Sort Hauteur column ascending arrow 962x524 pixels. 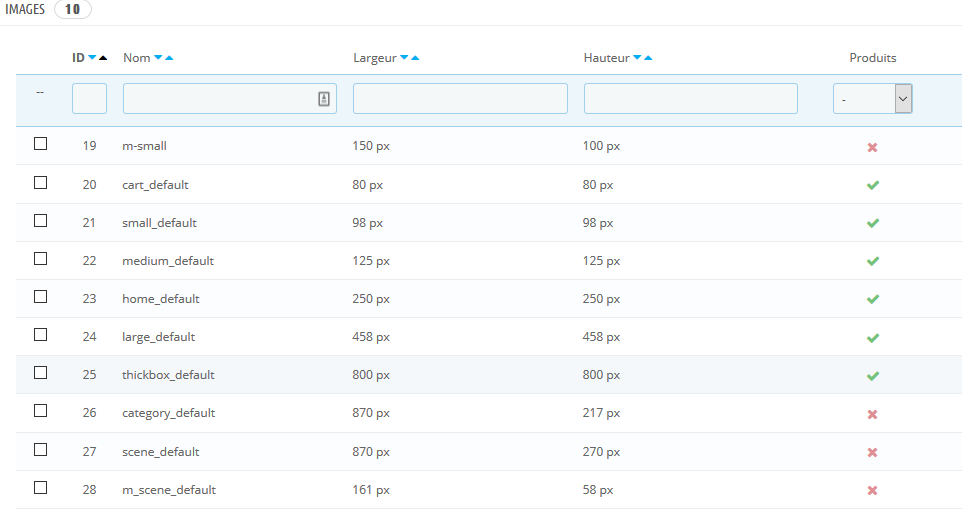[x=648, y=58]
